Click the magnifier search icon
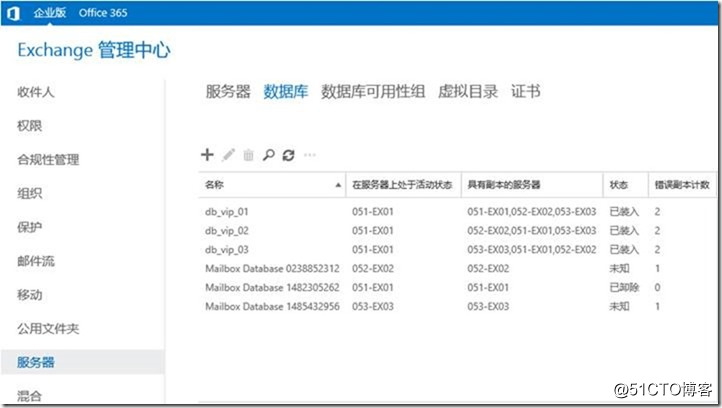 pos(268,155)
